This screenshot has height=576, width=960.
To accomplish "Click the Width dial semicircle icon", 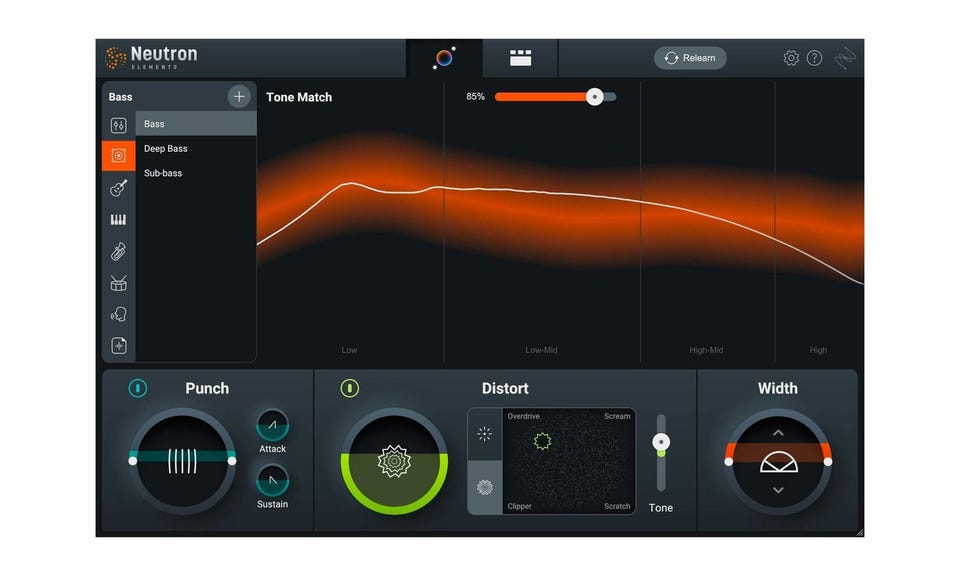I will pos(779,462).
